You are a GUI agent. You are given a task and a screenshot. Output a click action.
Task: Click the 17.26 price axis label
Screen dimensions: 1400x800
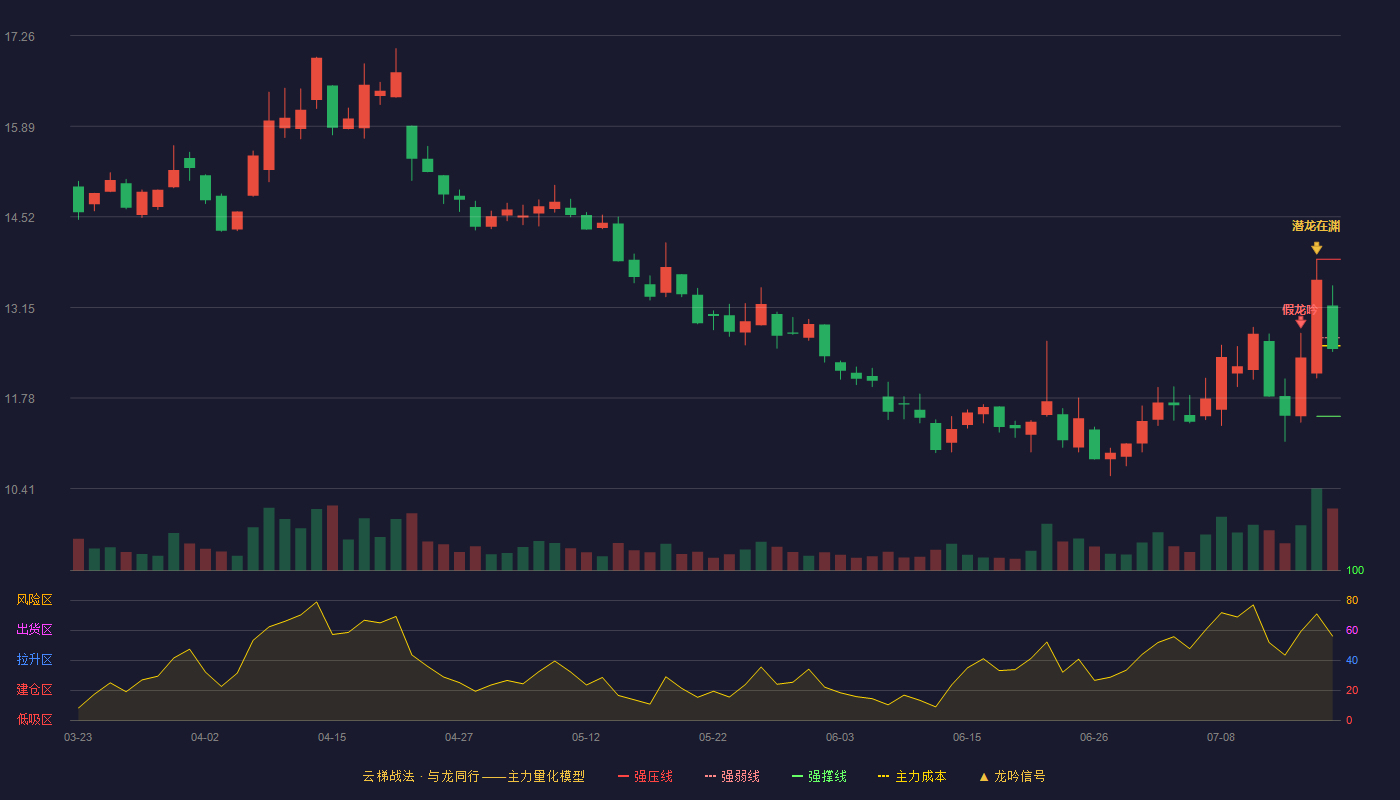point(19,37)
